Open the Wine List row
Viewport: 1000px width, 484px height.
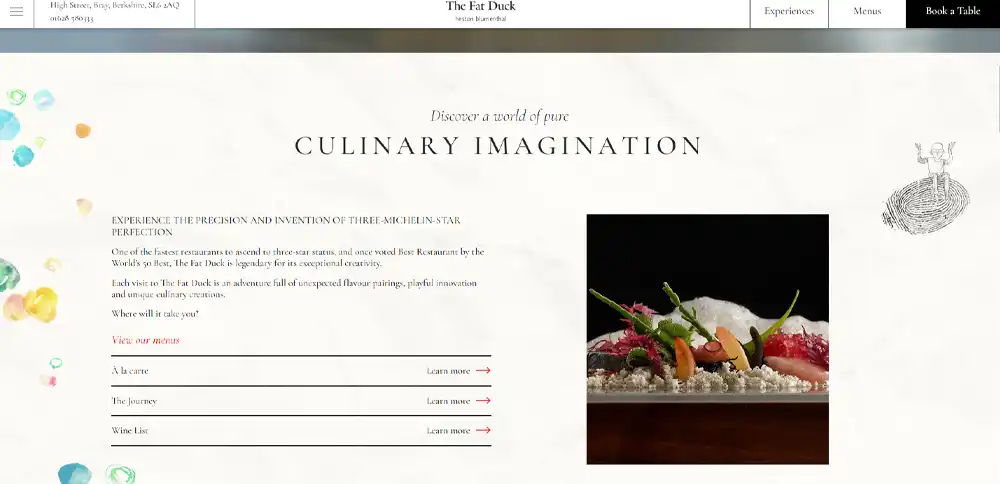pyautogui.click(x=301, y=430)
